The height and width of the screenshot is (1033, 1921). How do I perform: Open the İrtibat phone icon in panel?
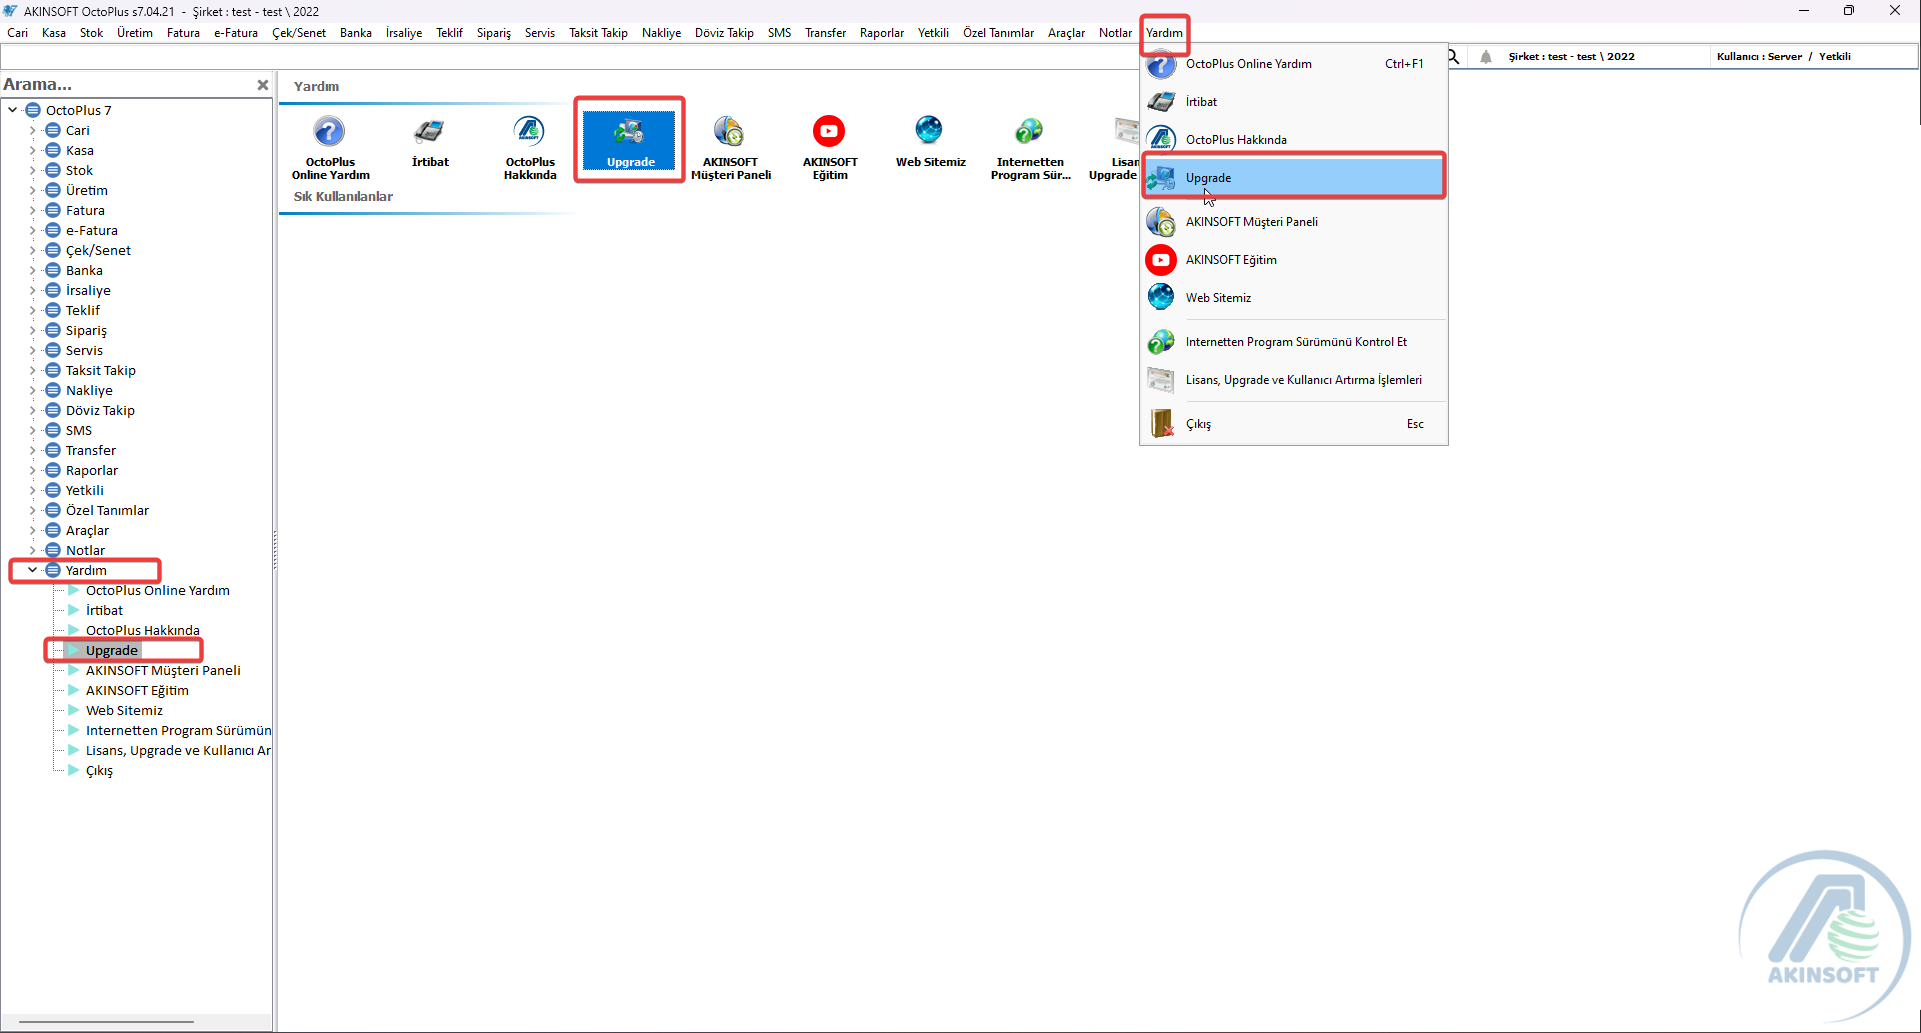430,140
